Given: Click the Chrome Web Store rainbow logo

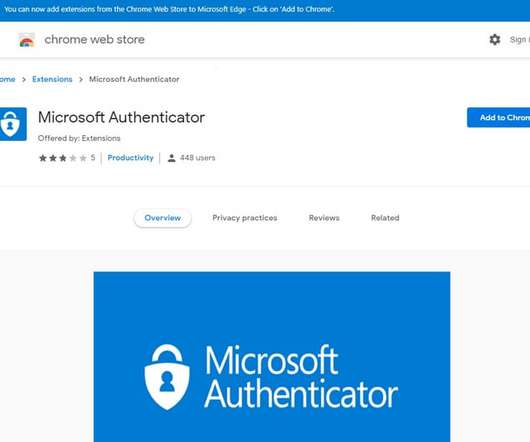Looking at the screenshot, I should 26,40.
